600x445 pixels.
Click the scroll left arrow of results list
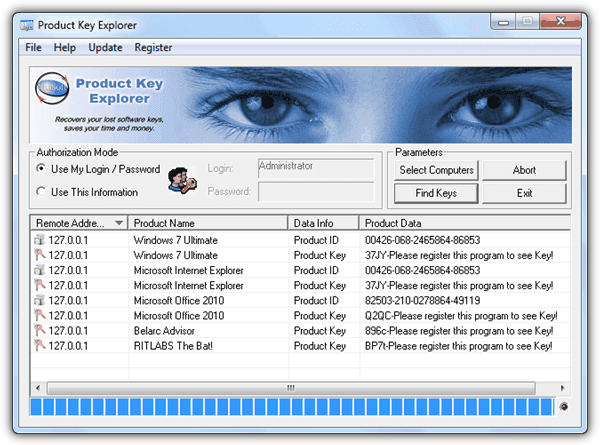click(x=38, y=388)
